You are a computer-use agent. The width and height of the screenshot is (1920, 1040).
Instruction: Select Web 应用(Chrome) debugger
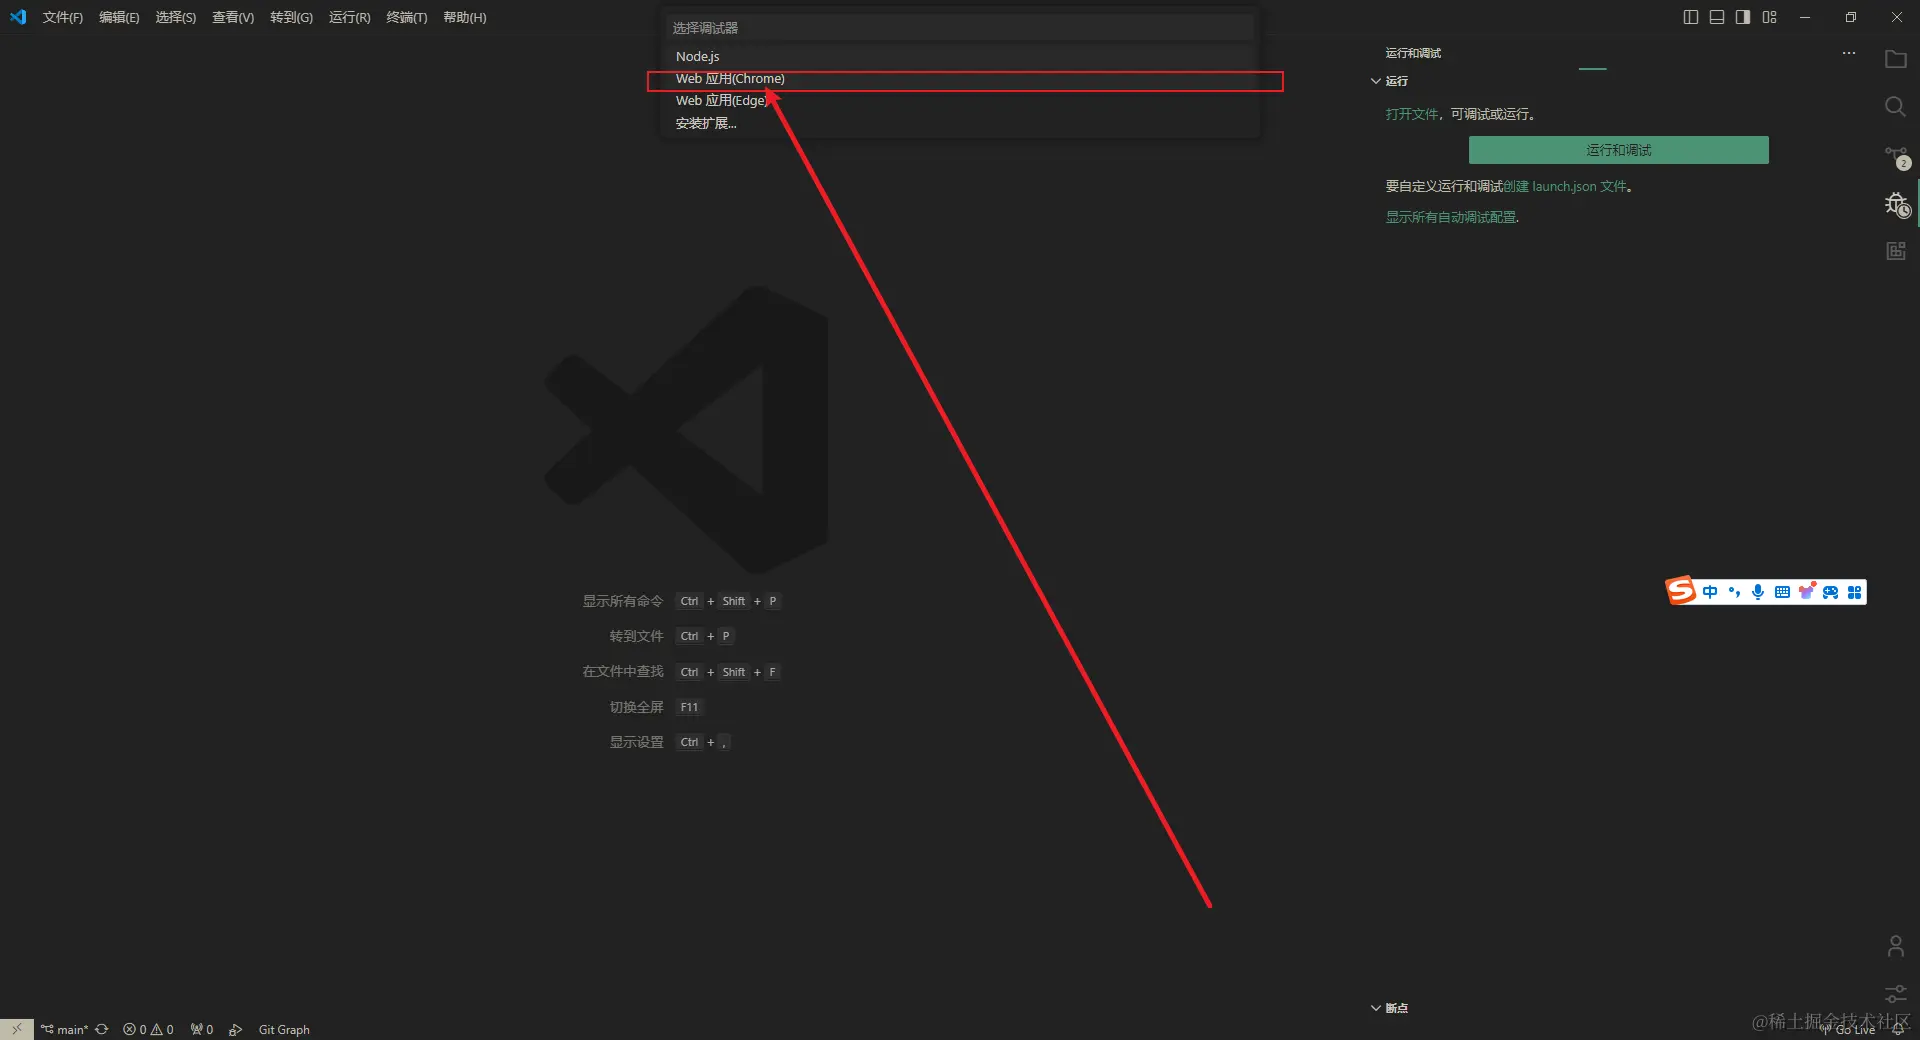tap(960, 79)
